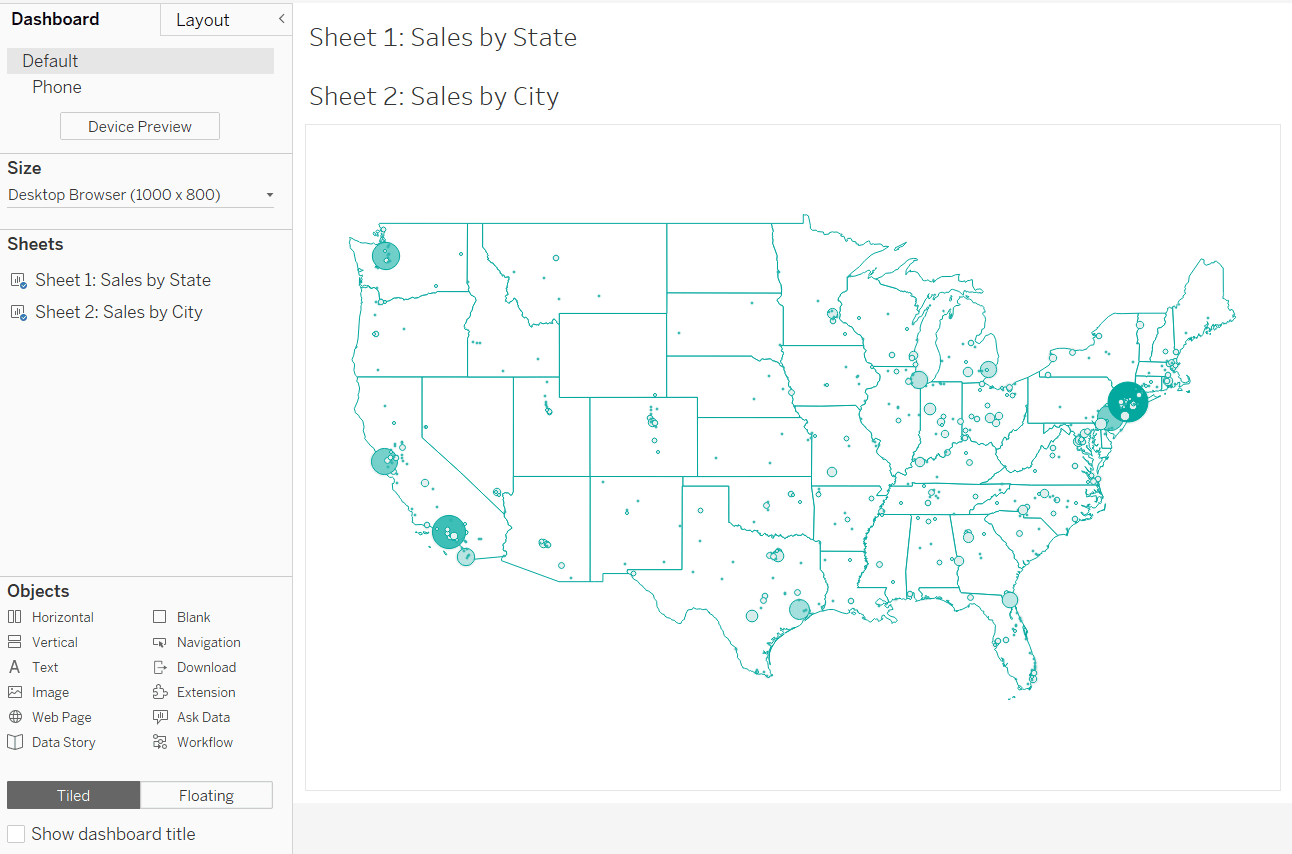Choose the Extension object

click(x=194, y=692)
